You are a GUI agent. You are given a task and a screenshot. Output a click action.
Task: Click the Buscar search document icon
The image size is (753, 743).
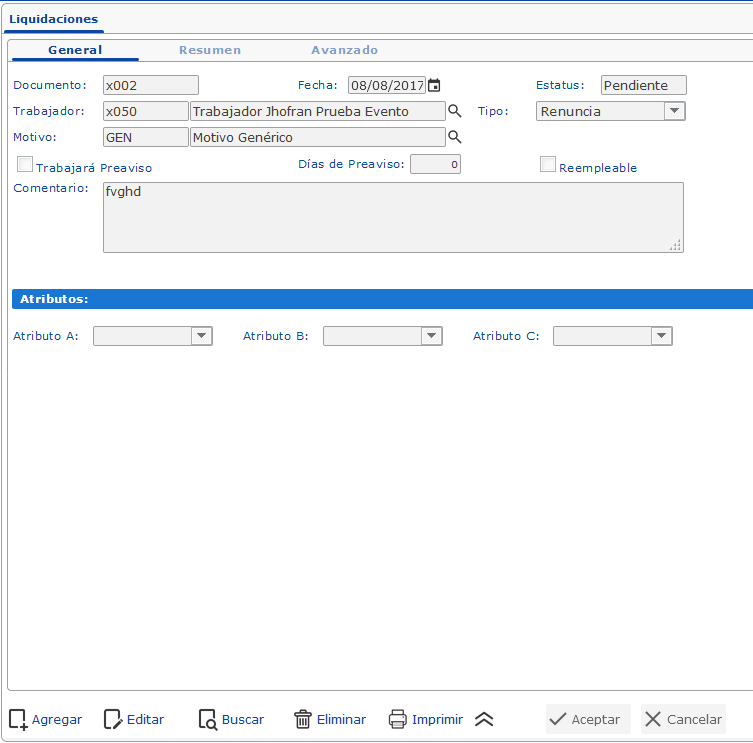(208, 719)
